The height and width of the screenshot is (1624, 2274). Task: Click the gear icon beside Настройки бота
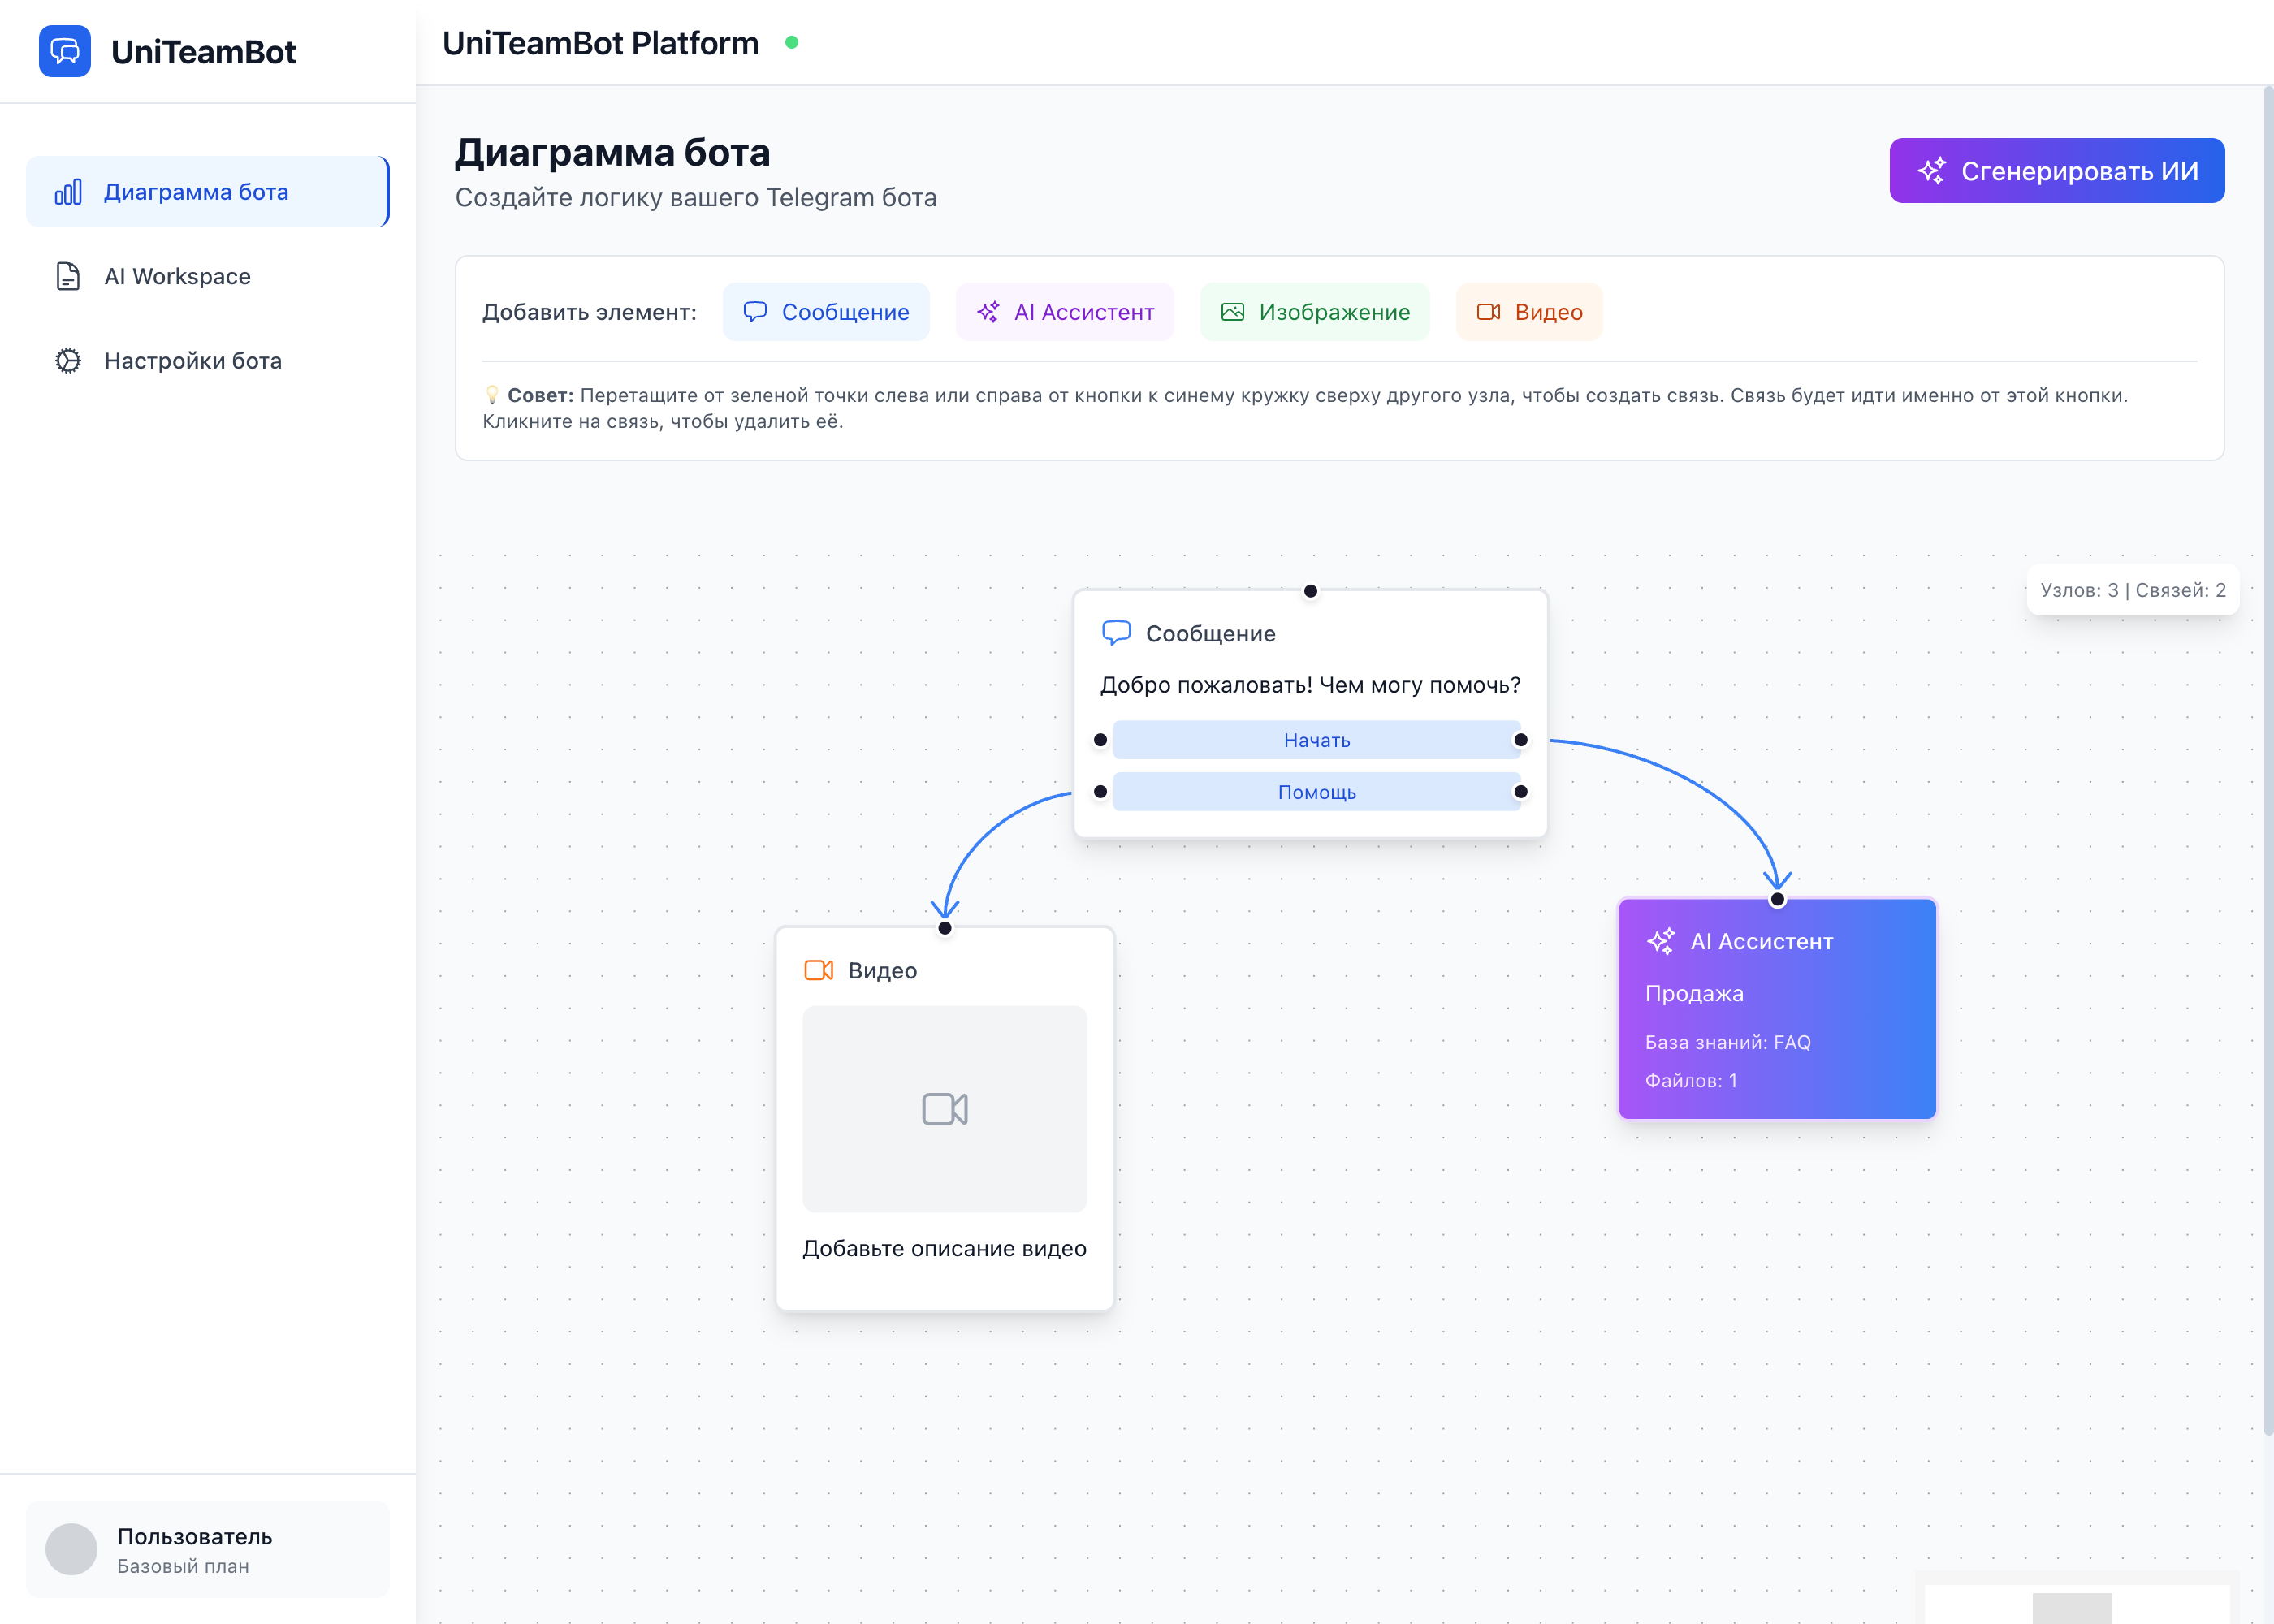(68, 360)
